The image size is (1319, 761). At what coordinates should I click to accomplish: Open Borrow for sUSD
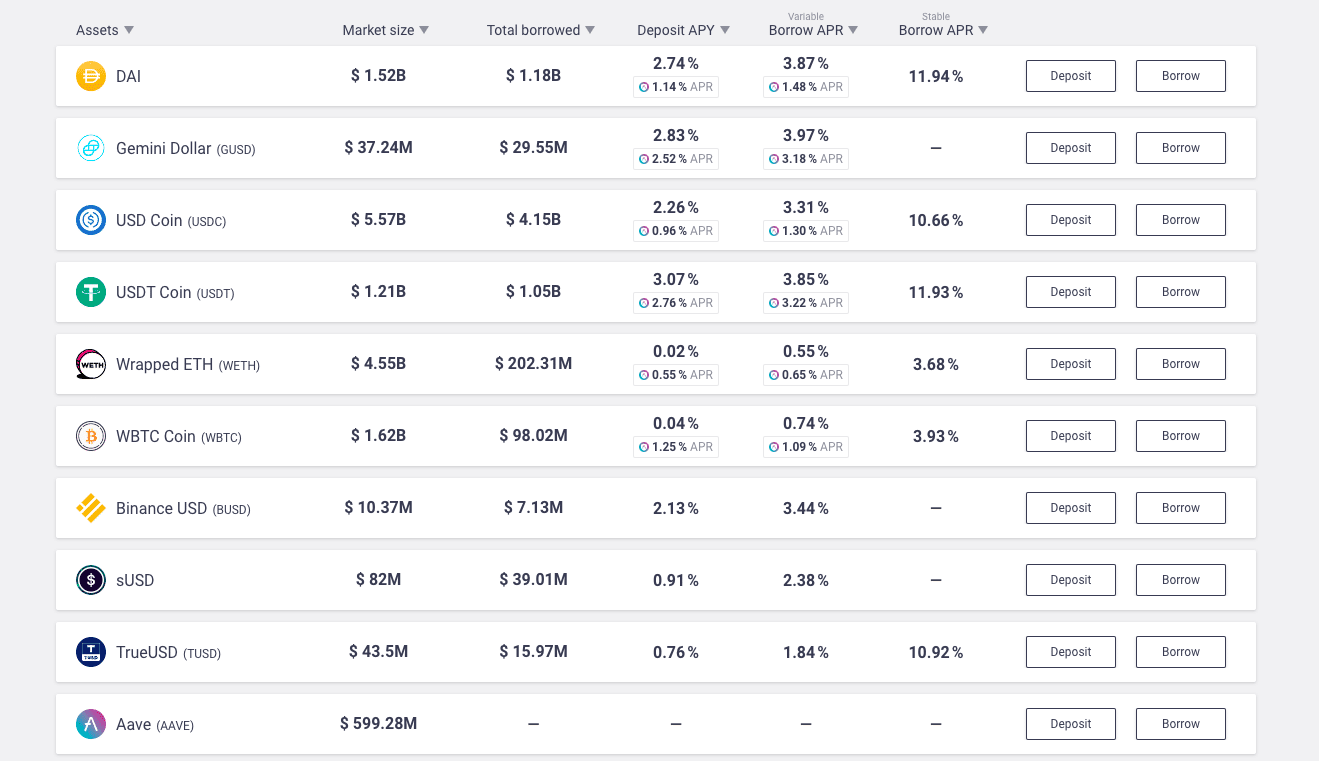(1181, 580)
